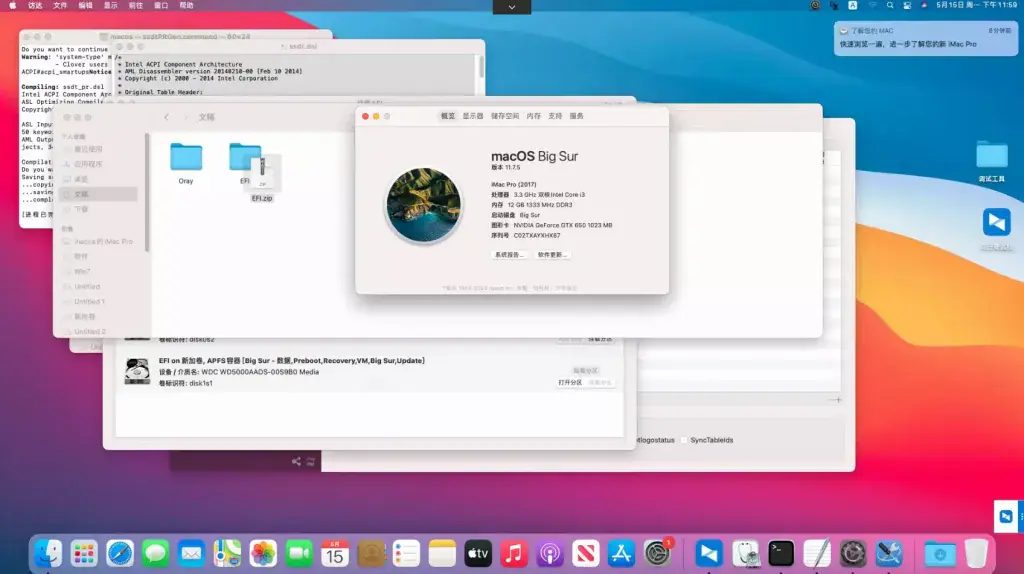This screenshot has height=574, width=1024.
Task: Open Control Center in the menu bar
Action: pos(907,5)
